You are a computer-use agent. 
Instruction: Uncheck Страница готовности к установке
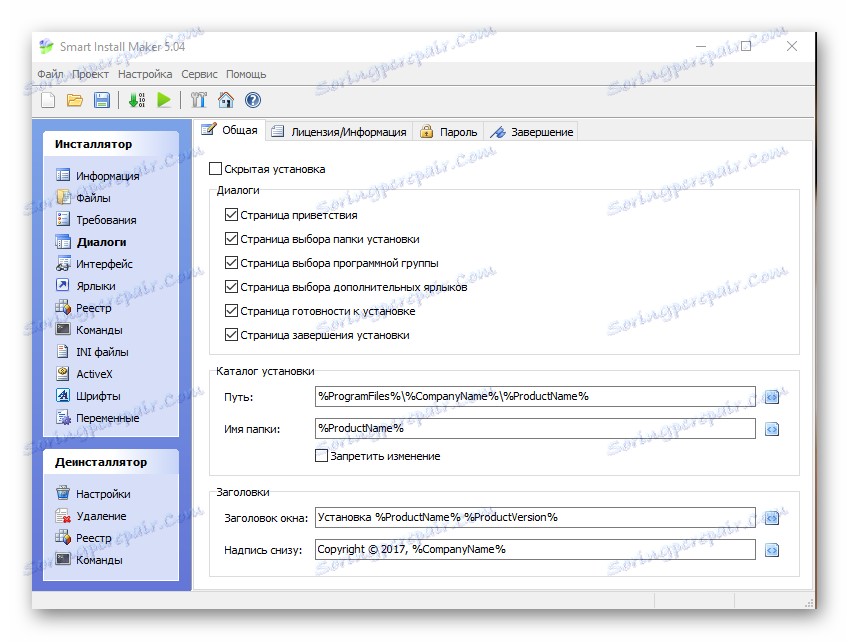coord(231,311)
